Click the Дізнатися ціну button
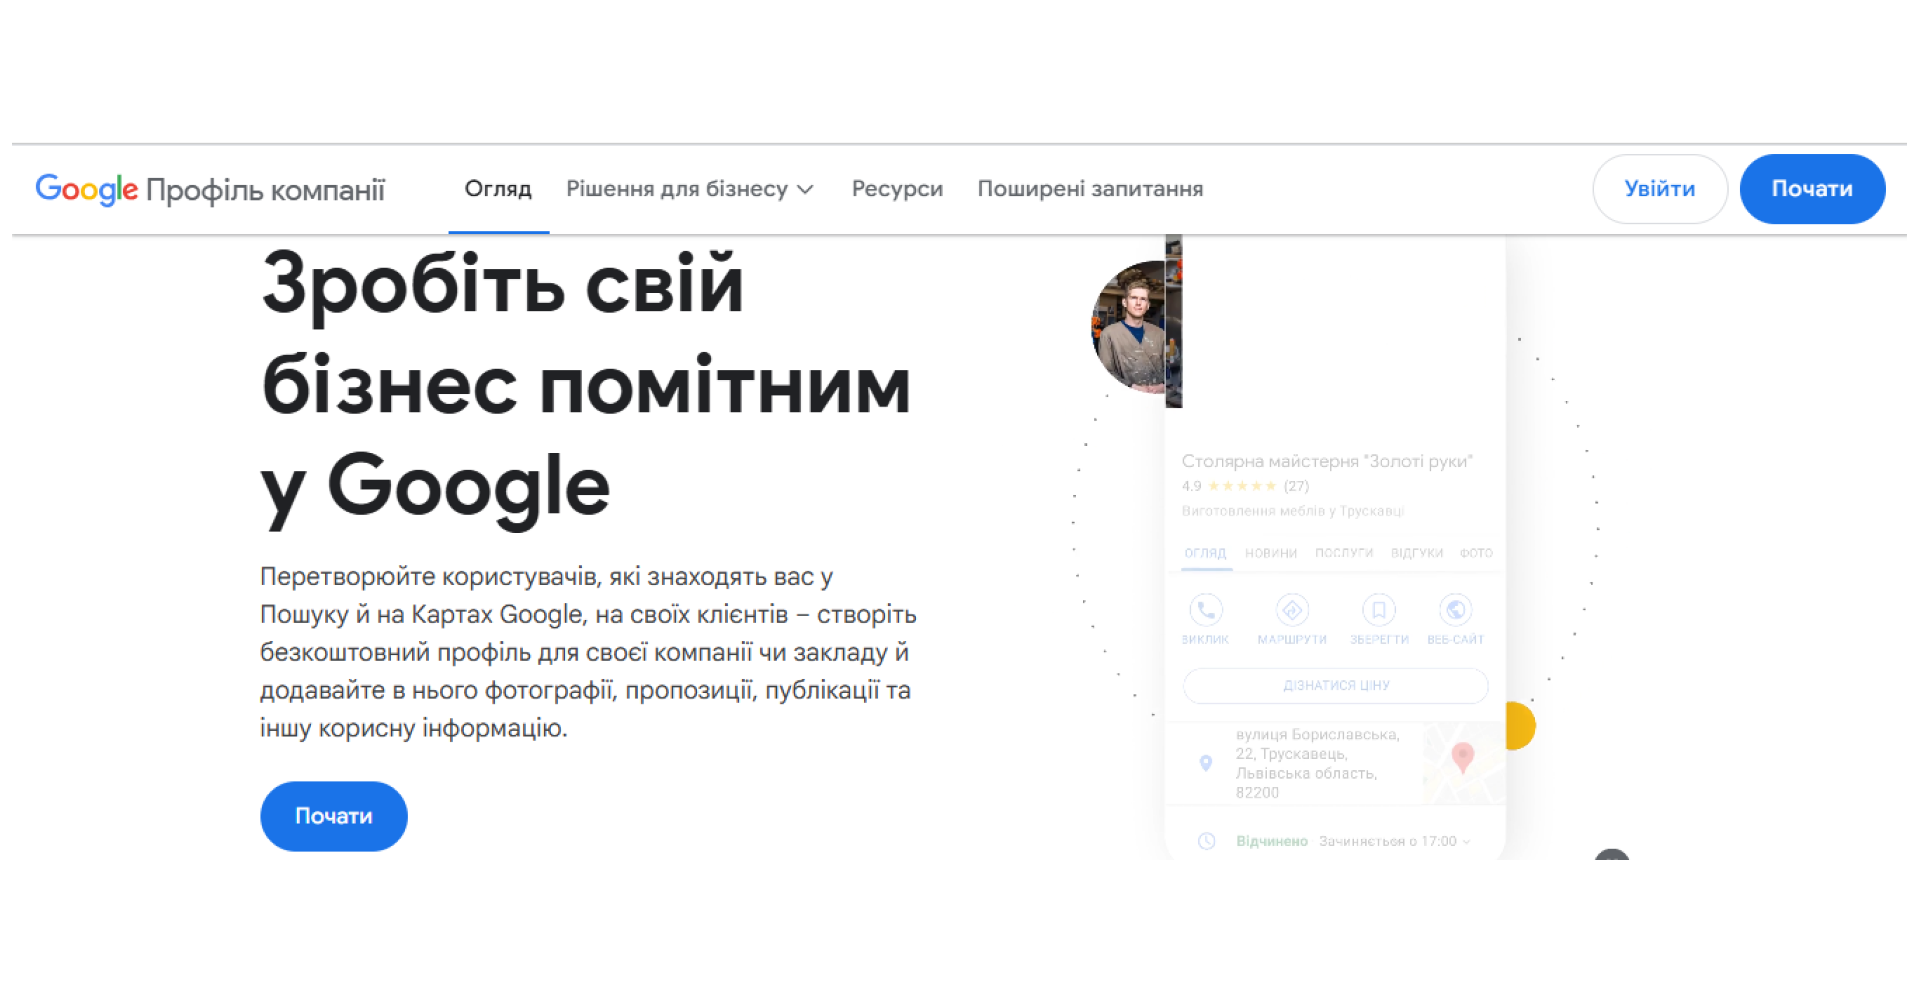The image size is (1920, 1000). [1336, 685]
